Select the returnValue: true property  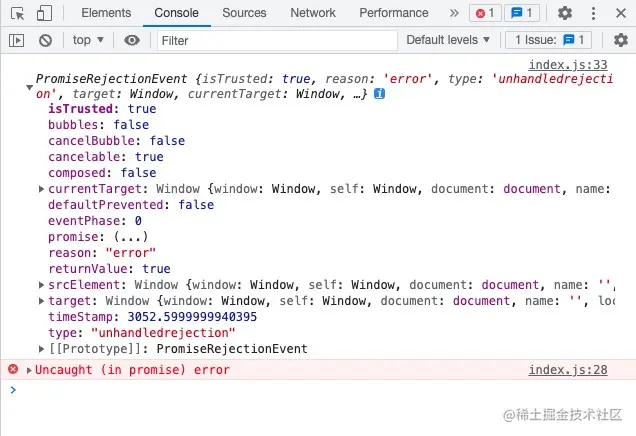click(110, 268)
